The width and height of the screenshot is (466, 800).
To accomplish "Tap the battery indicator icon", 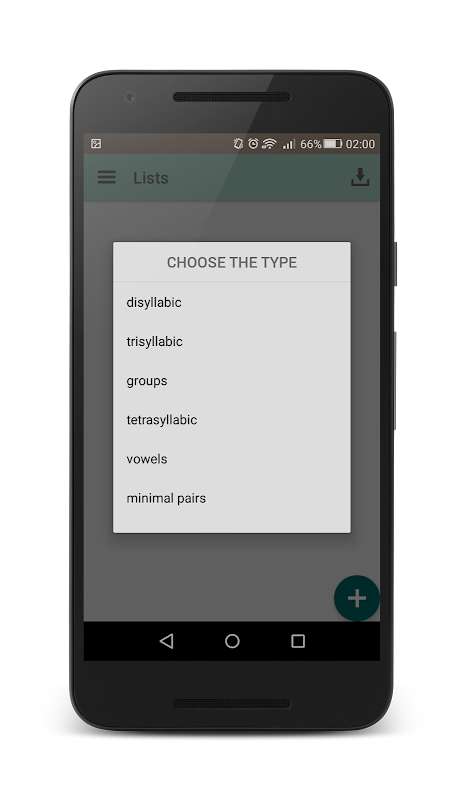I will tap(333, 144).
